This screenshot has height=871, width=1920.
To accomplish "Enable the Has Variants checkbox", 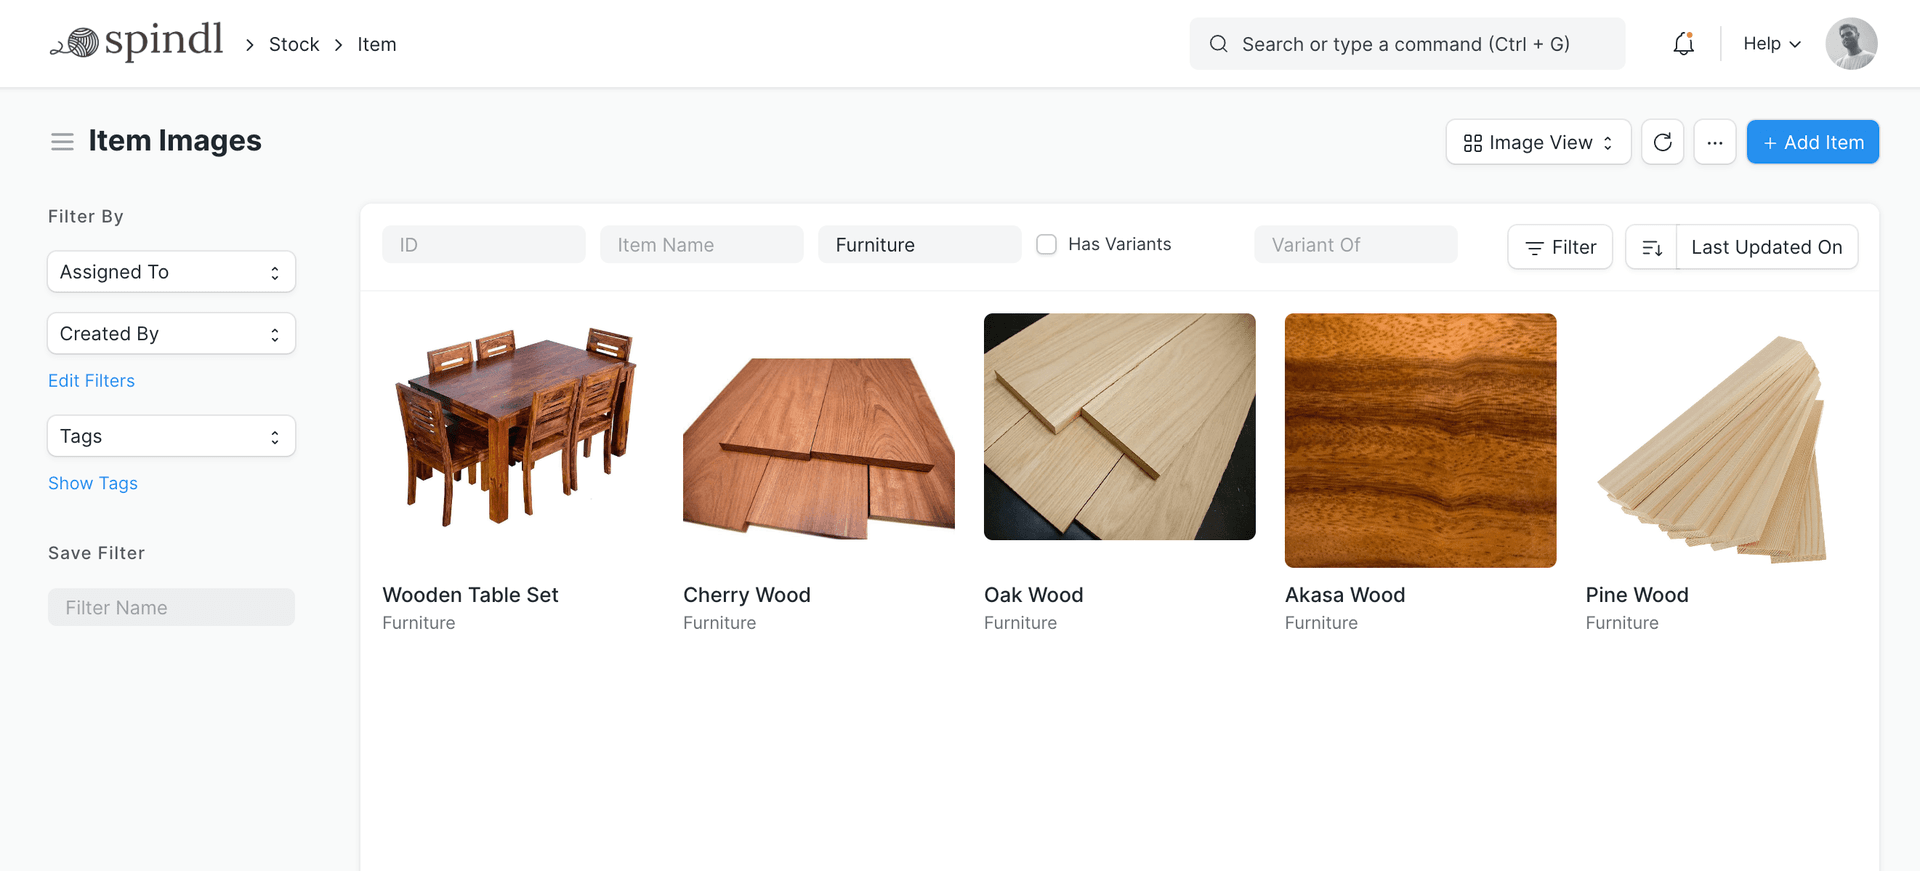I will point(1046,244).
